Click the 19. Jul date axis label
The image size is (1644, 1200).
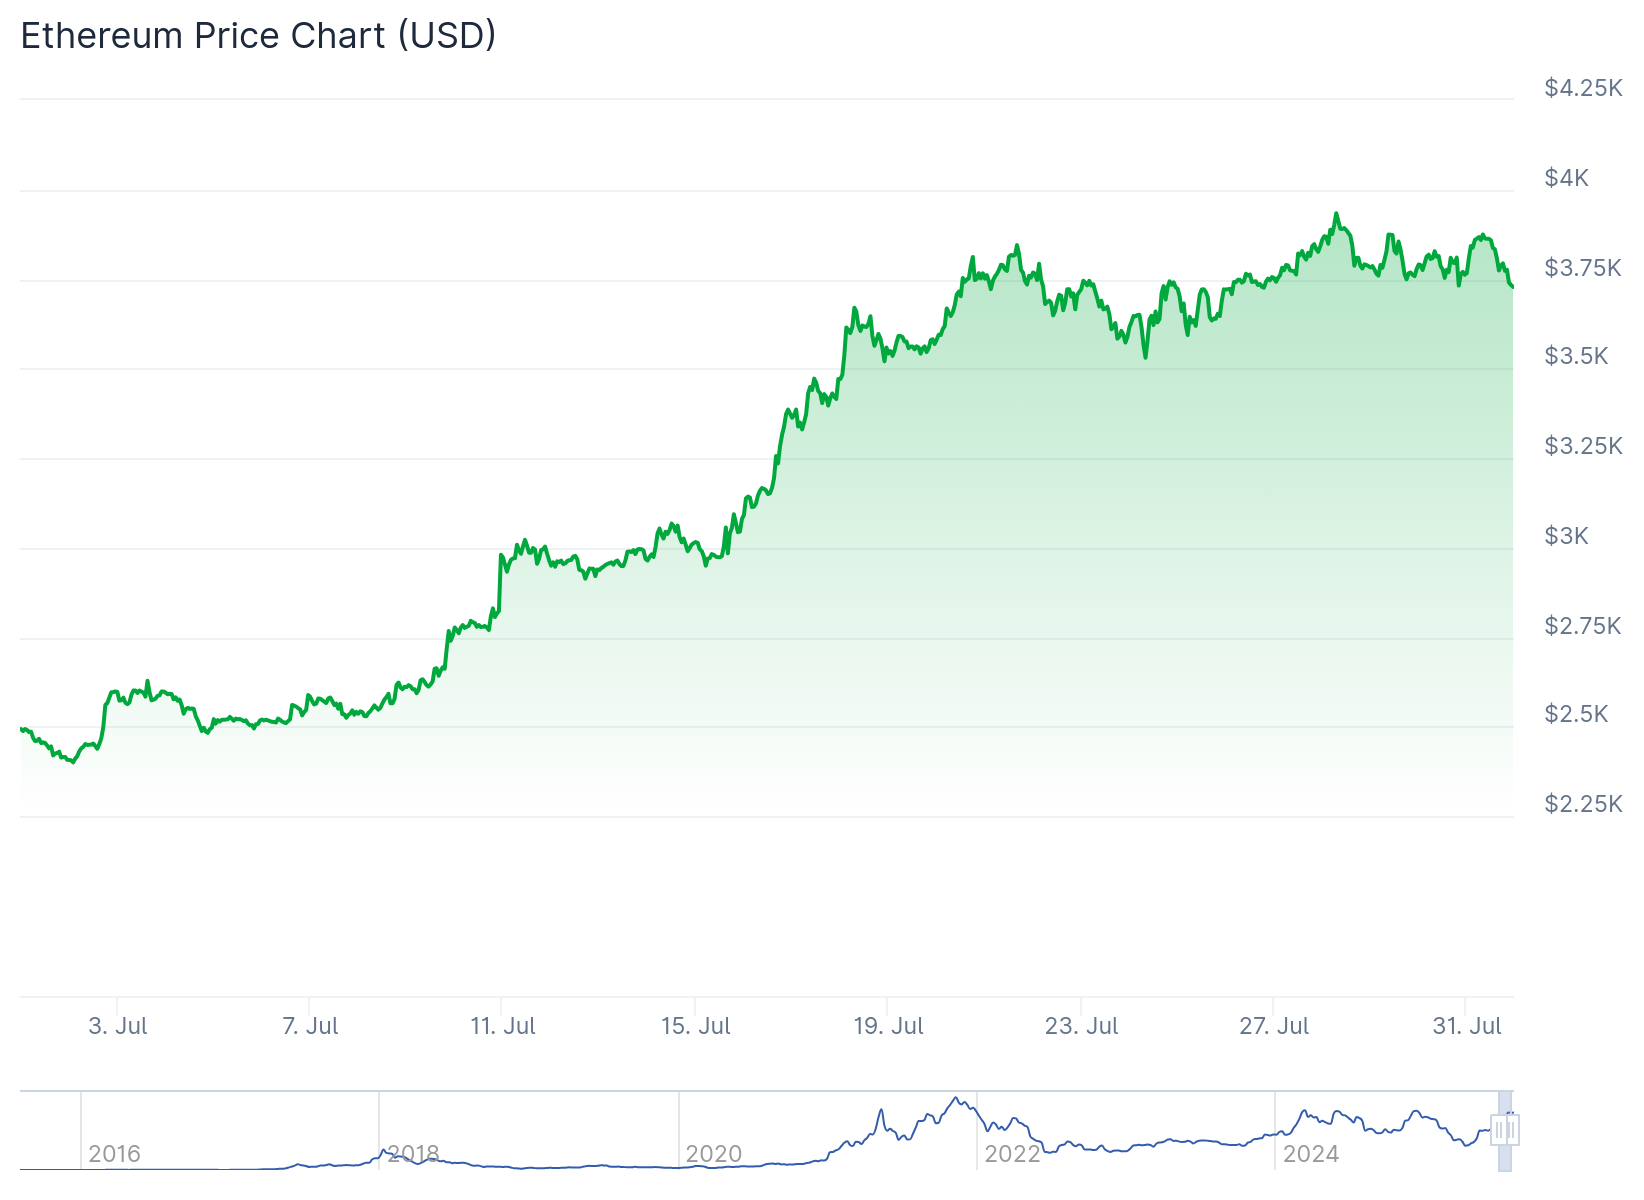[888, 1026]
